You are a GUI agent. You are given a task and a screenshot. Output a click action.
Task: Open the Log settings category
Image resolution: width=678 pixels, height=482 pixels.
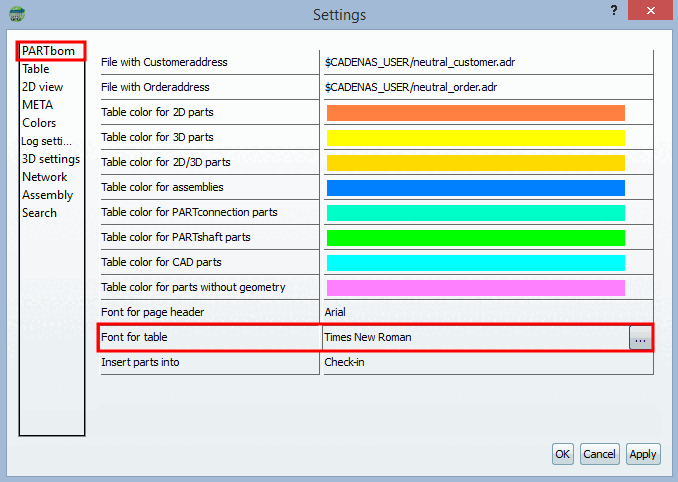coord(46,141)
